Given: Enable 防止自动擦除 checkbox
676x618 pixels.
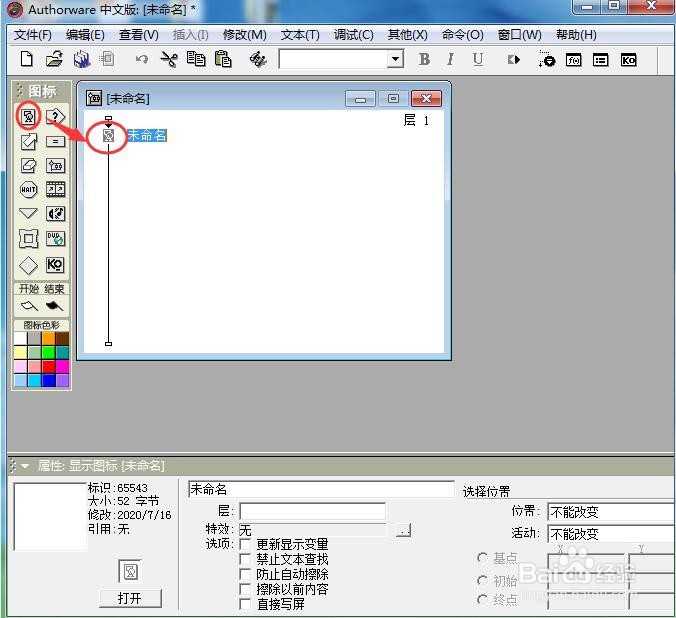Looking at the screenshot, I should pyautogui.click(x=245, y=574).
